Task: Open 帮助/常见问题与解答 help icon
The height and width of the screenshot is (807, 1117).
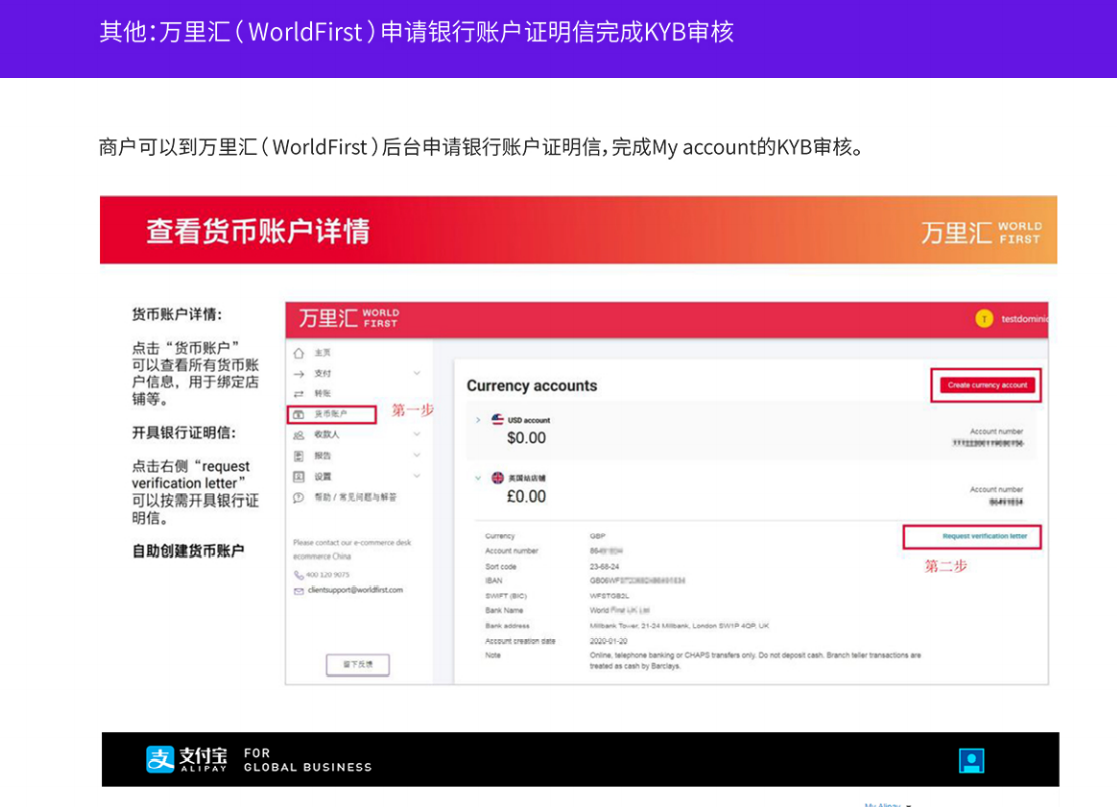Action: point(297,496)
